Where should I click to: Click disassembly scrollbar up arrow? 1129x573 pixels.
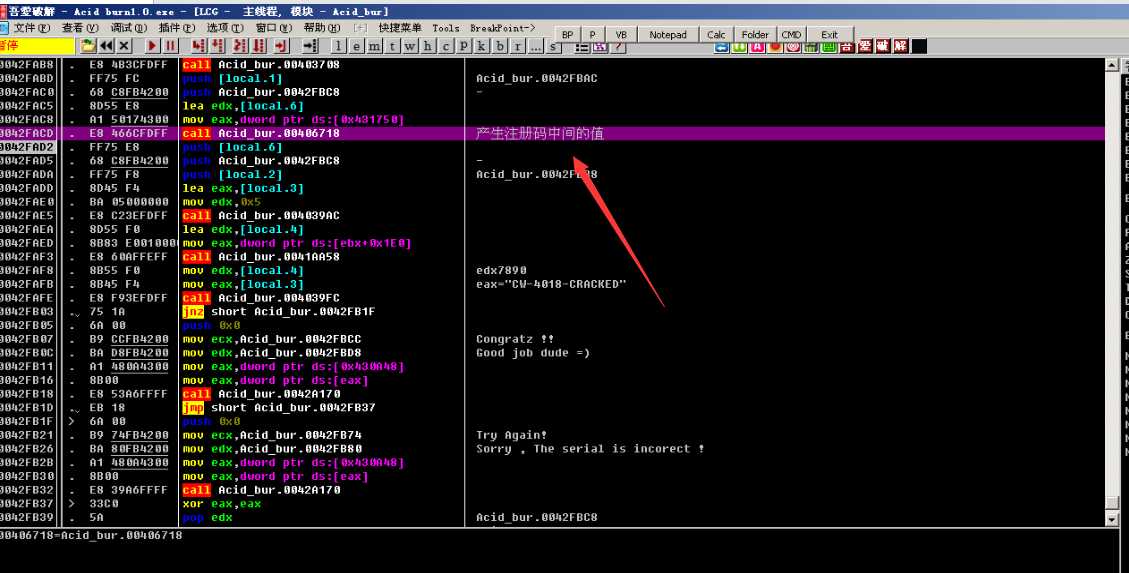point(1112,65)
